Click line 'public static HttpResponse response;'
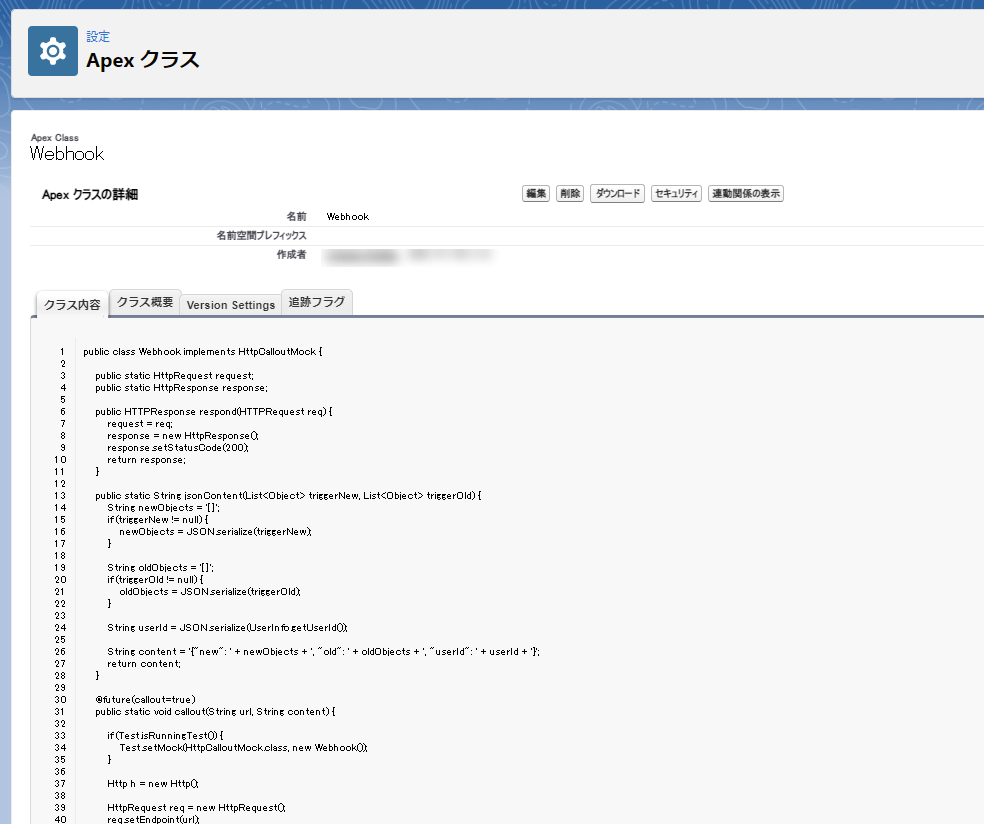Image resolution: width=984 pixels, height=824 pixels. tap(181, 388)
